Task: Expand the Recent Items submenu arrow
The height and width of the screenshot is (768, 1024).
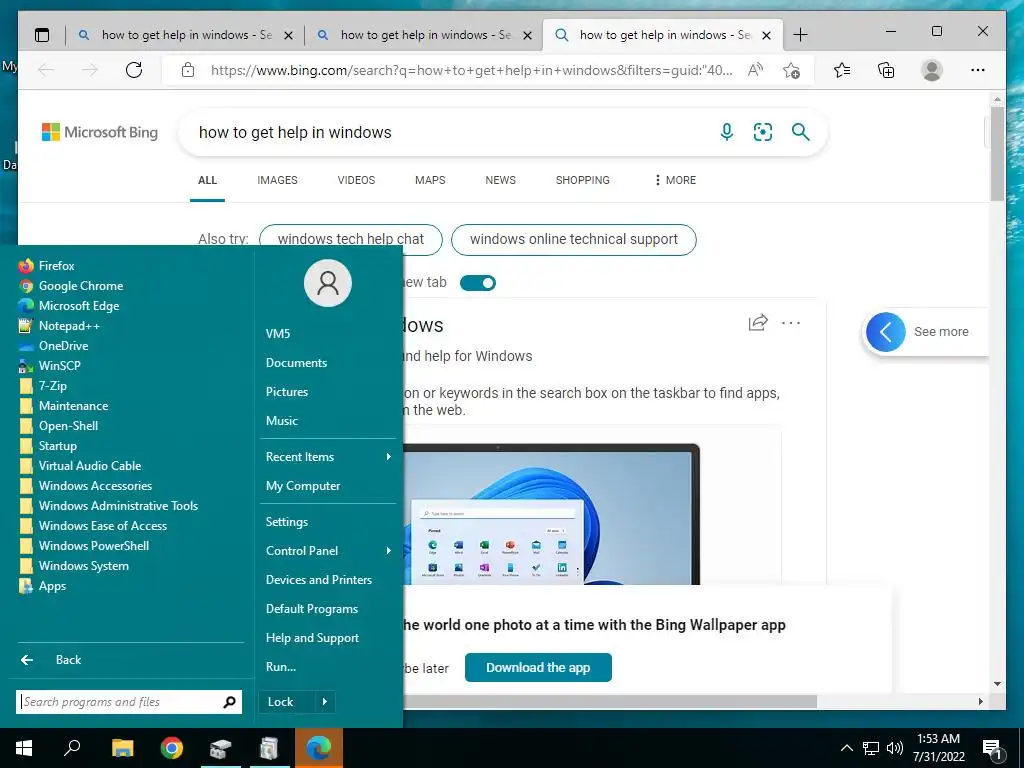Action: point(389,456)
